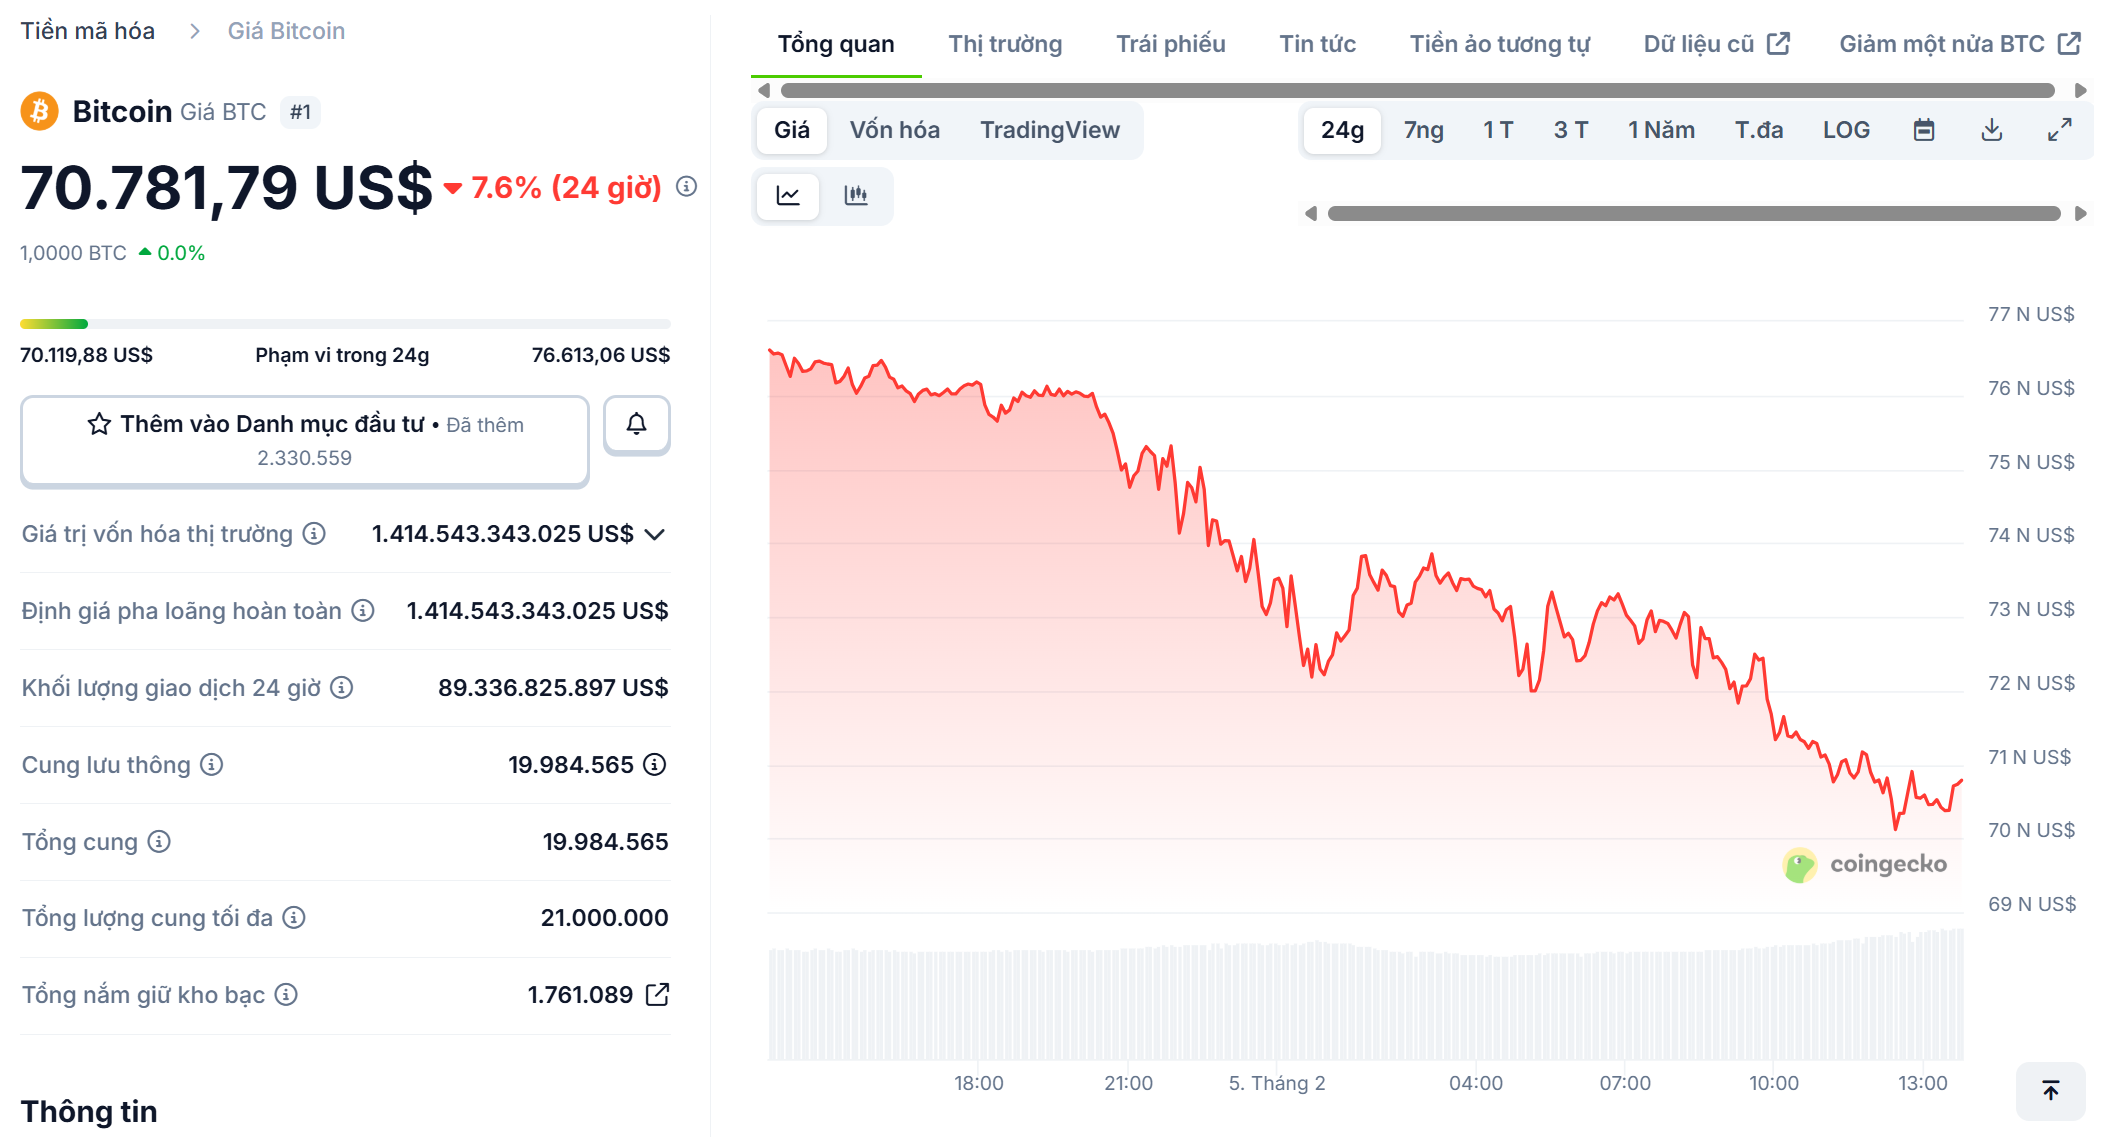Open the external link for Tổng nắm giữ kho bạc
Viewport: 2116px width, 1137px height.
(x=658, y=994)
